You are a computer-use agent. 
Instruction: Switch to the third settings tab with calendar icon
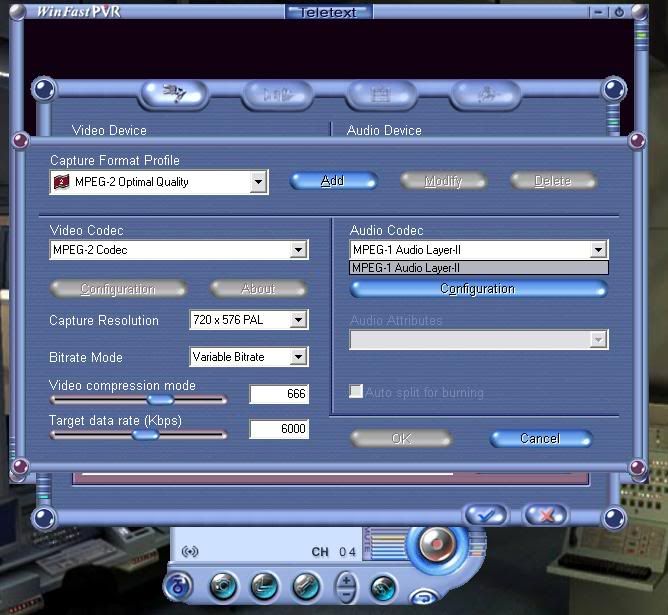tap(381, 95)
